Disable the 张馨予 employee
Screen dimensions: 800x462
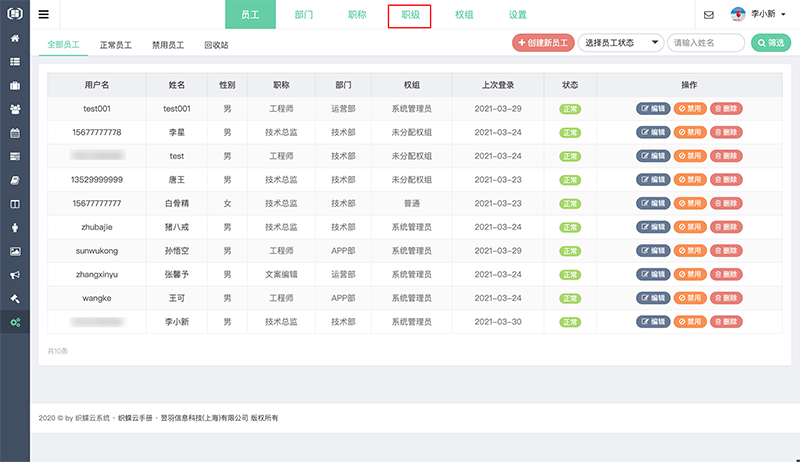[690, 274]
